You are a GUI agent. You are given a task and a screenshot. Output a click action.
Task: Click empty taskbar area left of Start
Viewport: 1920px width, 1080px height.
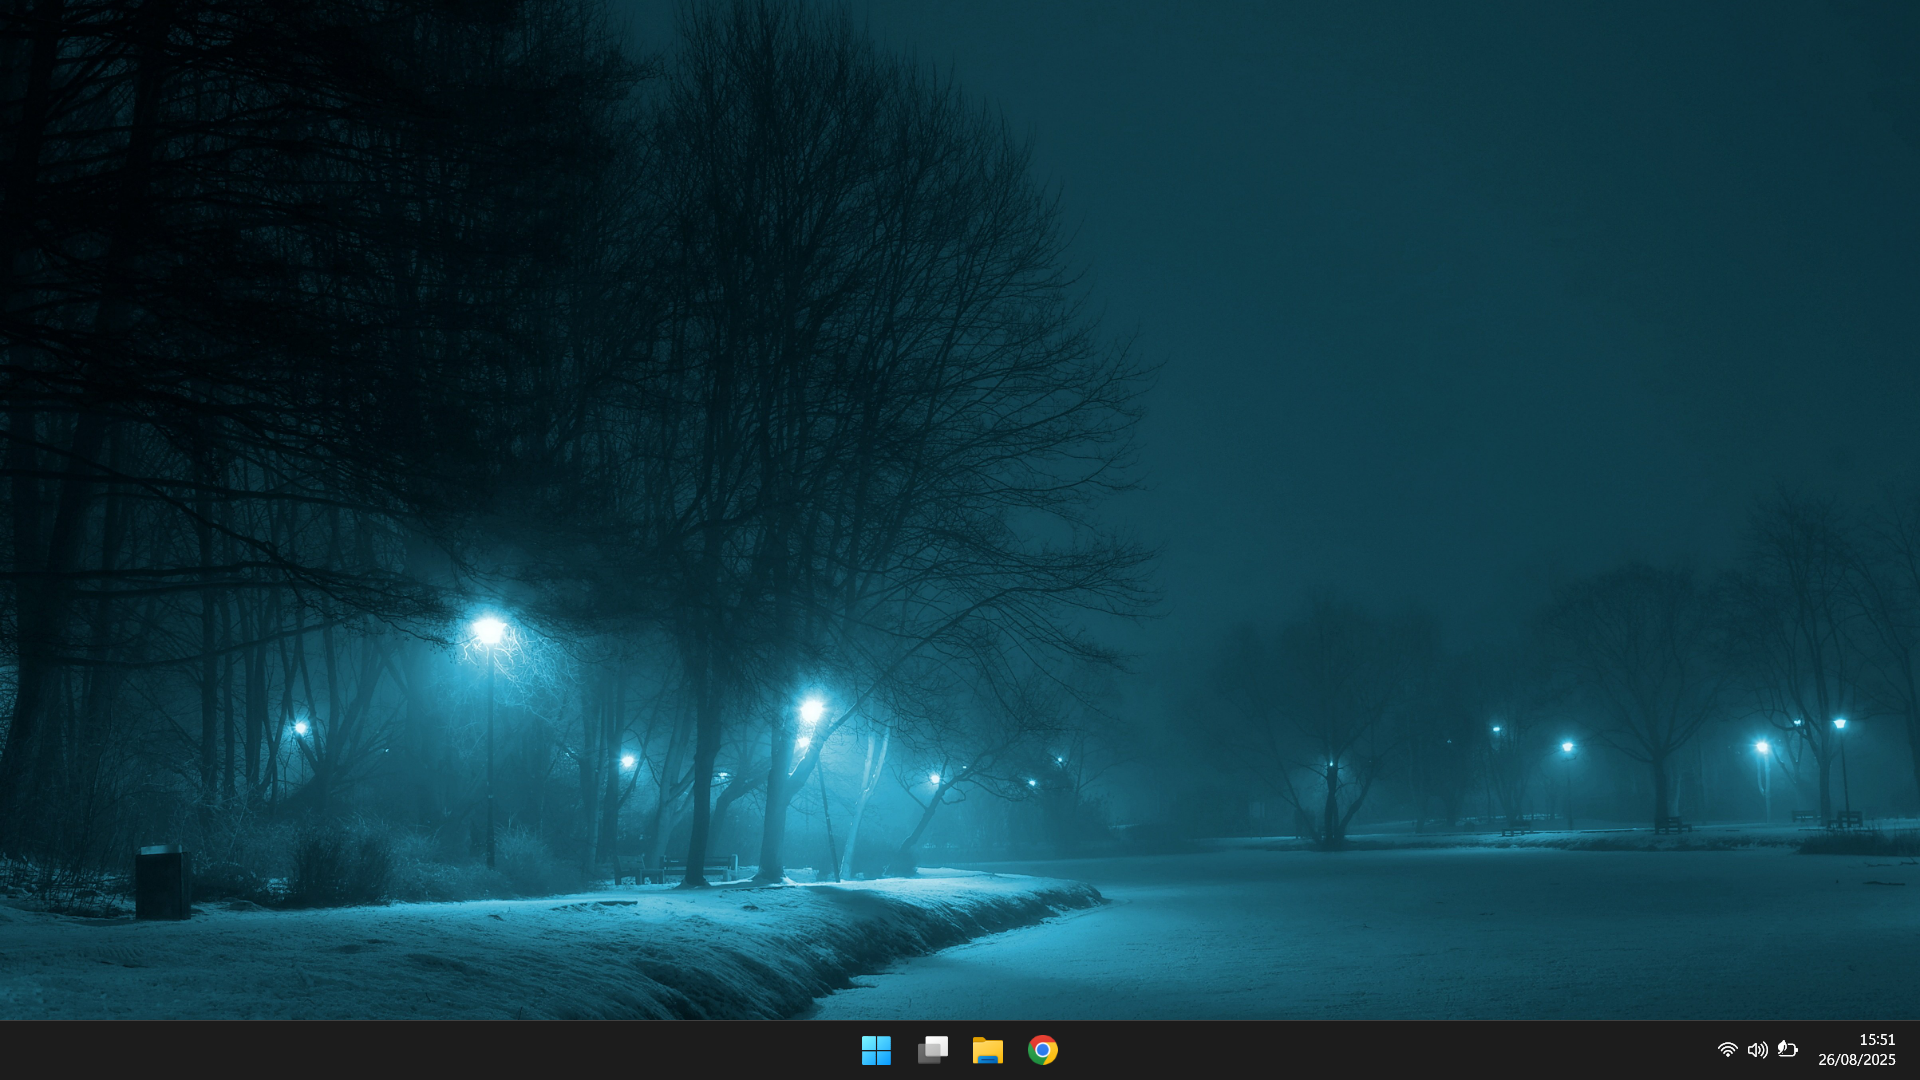coord(400,1050)
